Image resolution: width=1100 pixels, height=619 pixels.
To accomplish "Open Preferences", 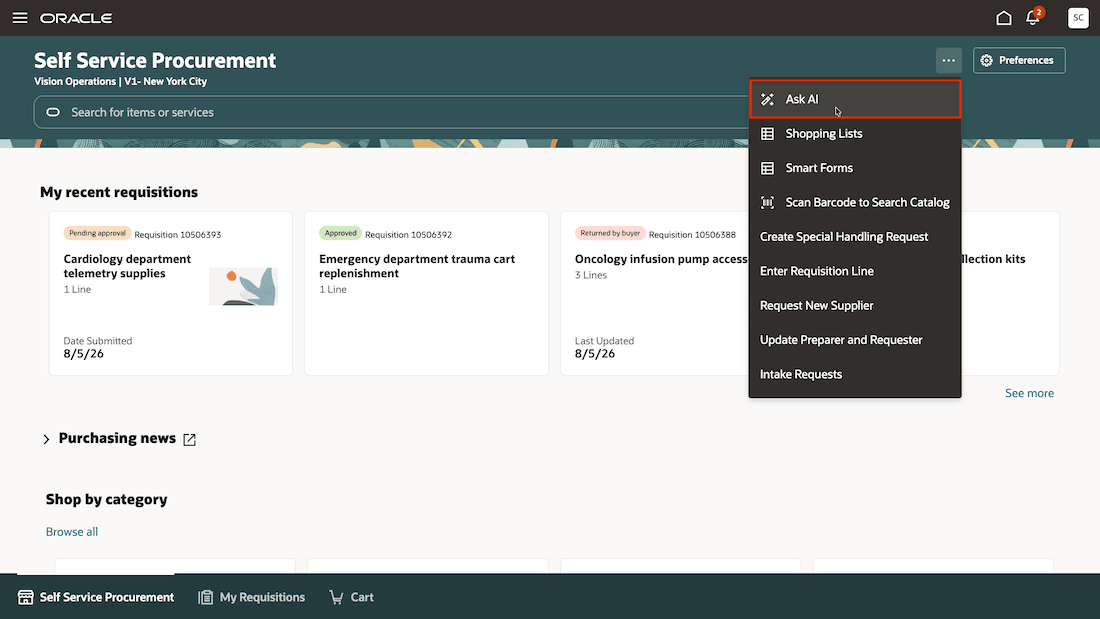I will pos(1019,60).
